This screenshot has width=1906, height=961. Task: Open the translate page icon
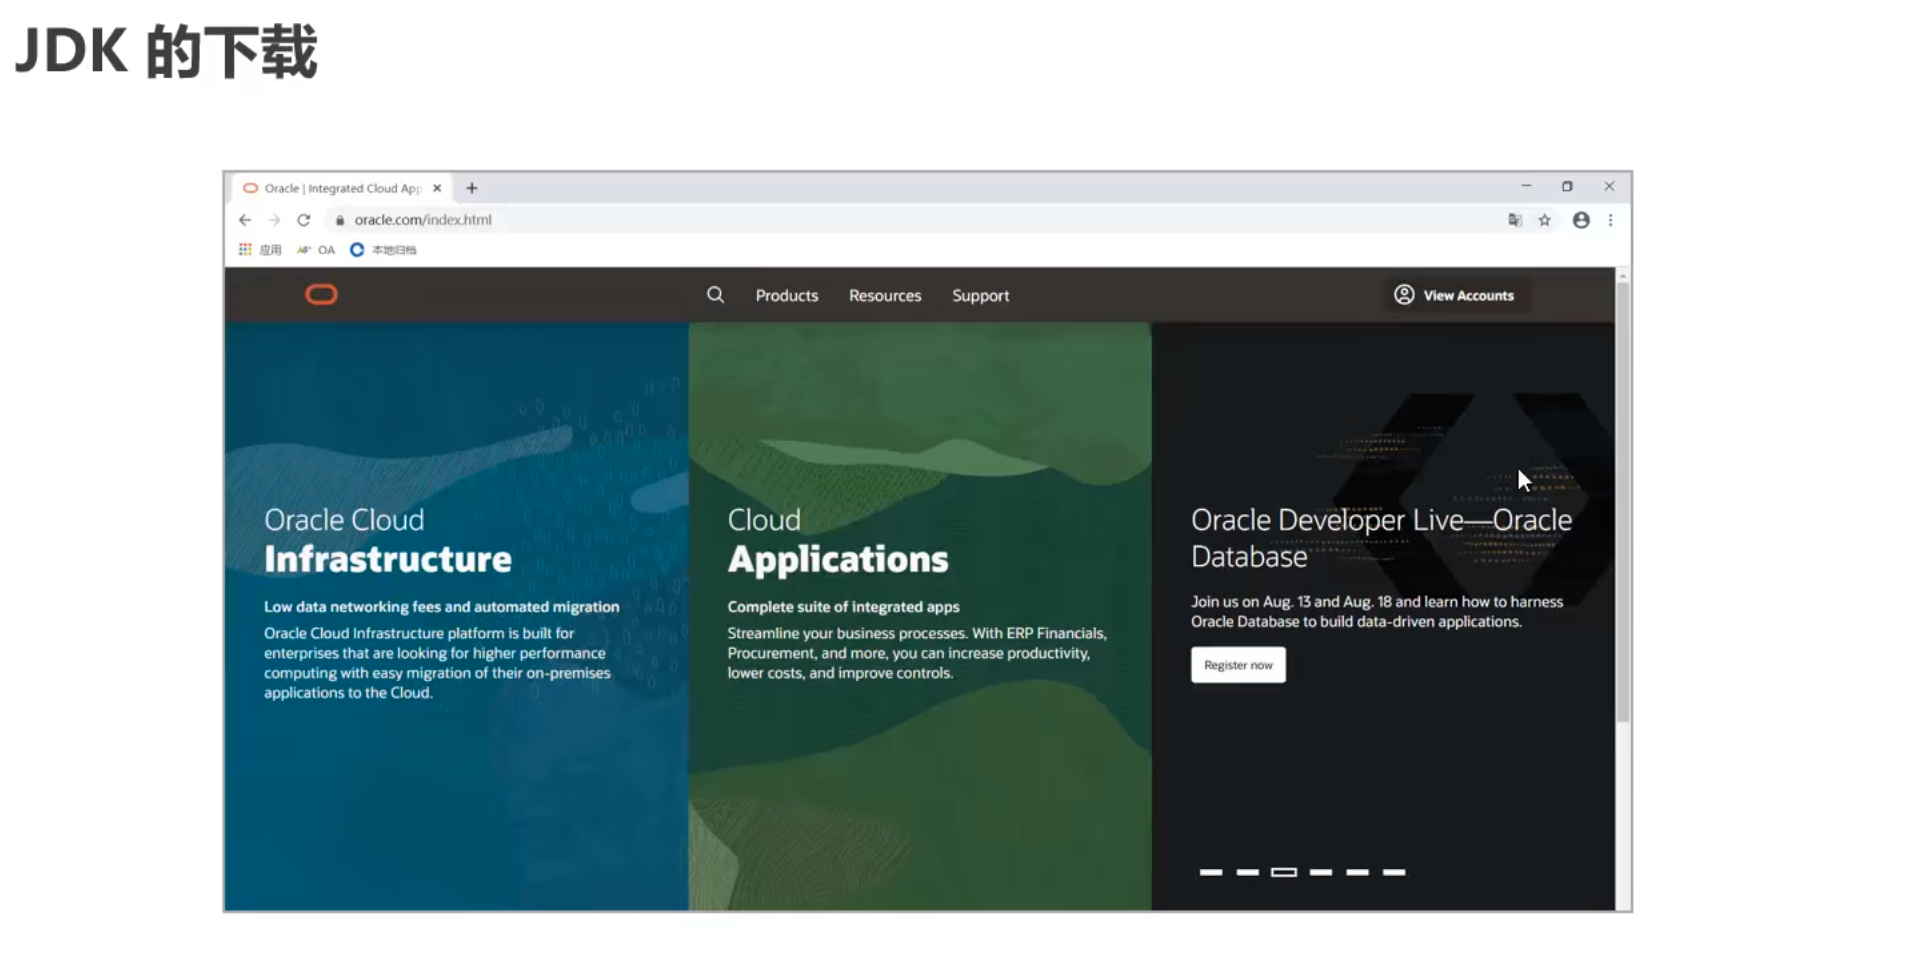tap(1515, 220)
